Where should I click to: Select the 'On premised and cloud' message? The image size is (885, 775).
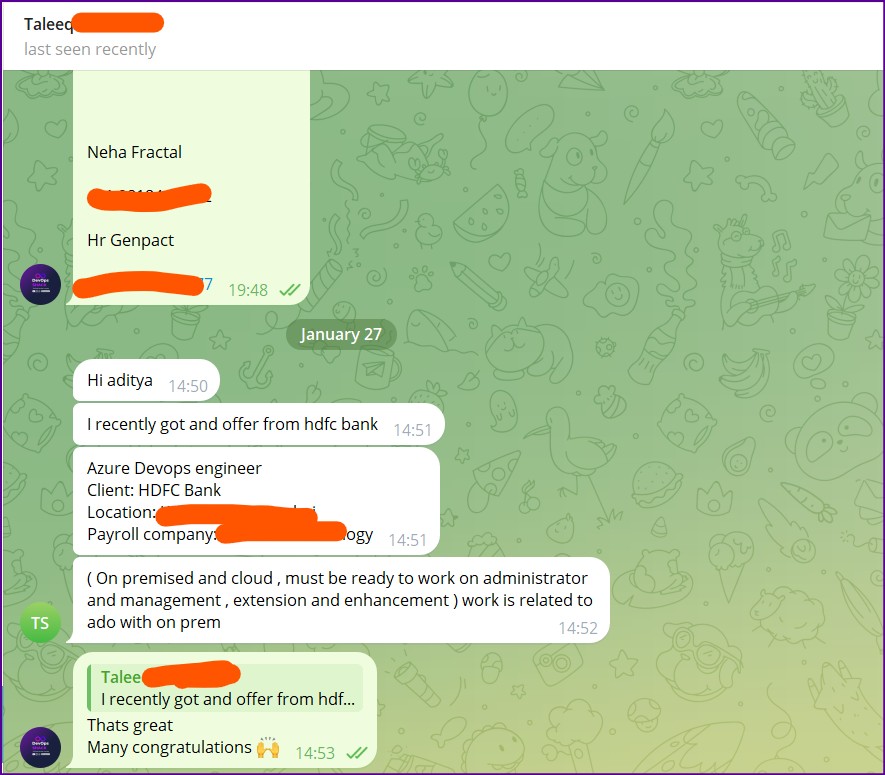tap(341, 600)
